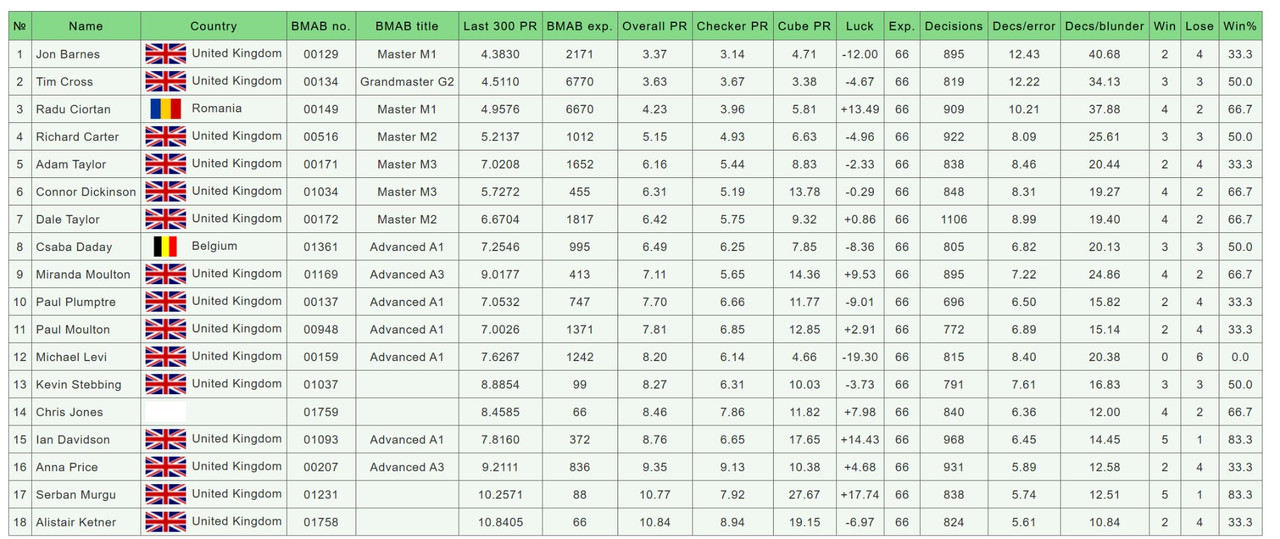The image size is (1280, 539).
Task: Click Luck value -19.30
Action: click(860, 357)
